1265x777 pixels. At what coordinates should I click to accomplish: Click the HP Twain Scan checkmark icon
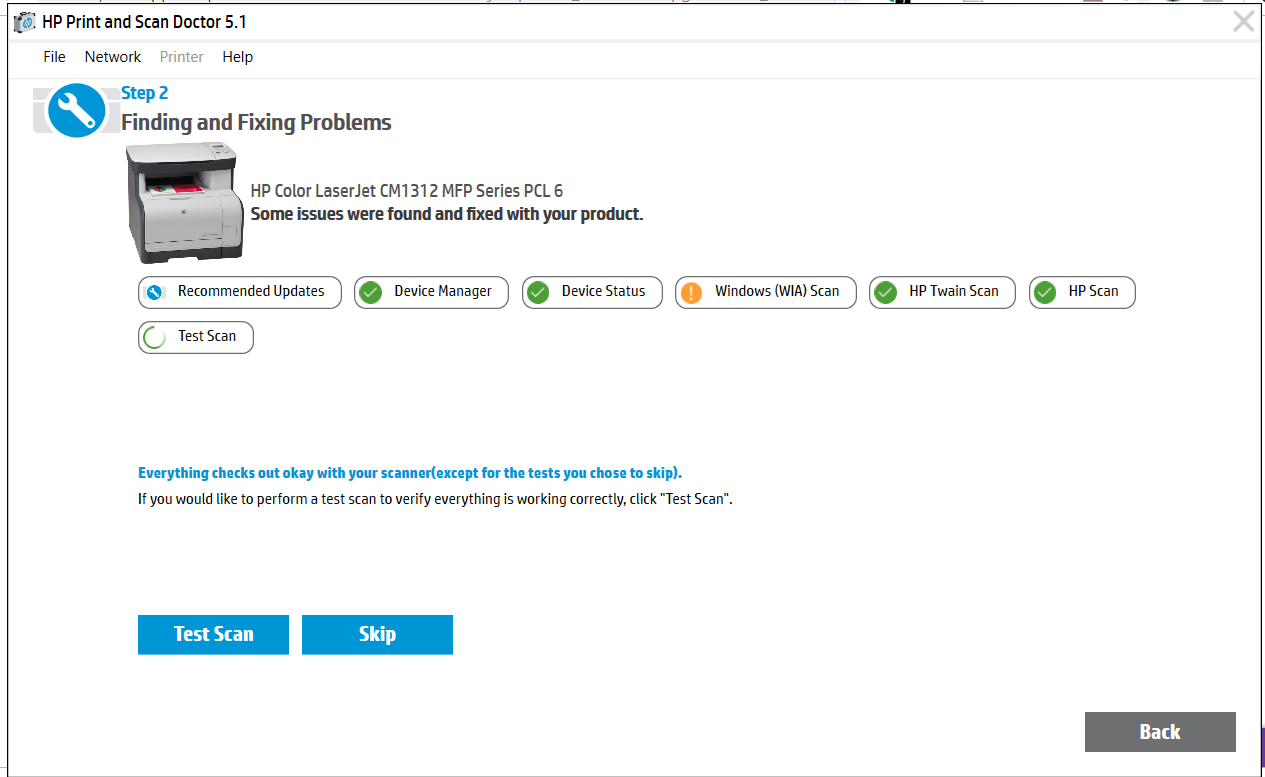point(885,292)
